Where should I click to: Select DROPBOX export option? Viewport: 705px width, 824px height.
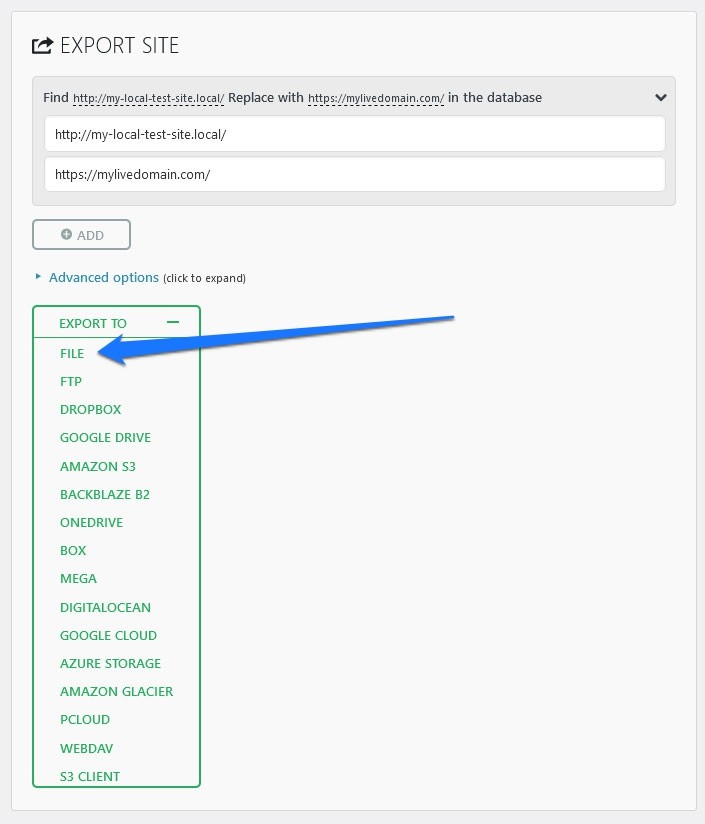90,409
